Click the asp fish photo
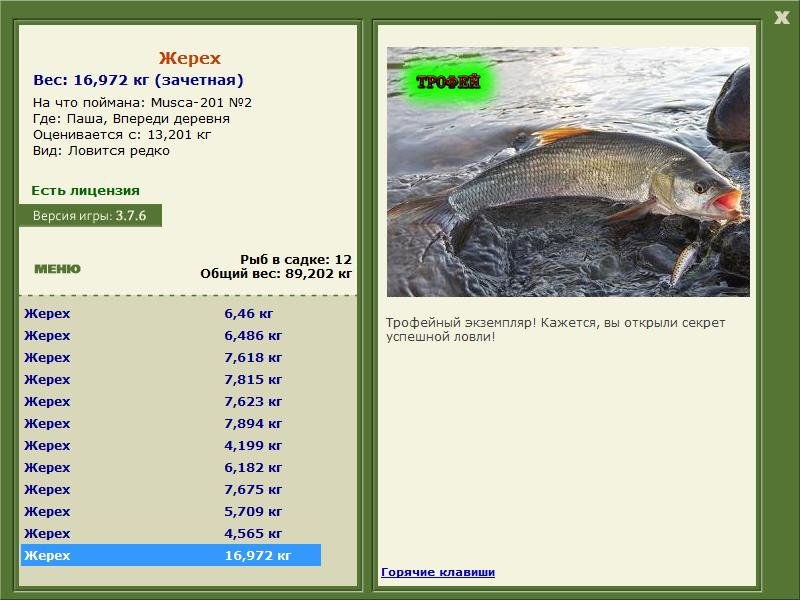 [x=568, y=172]
